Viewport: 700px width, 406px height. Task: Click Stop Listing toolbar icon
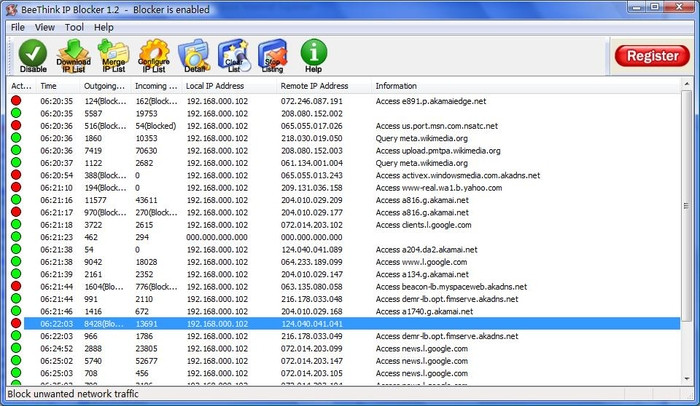pos(273,56)
